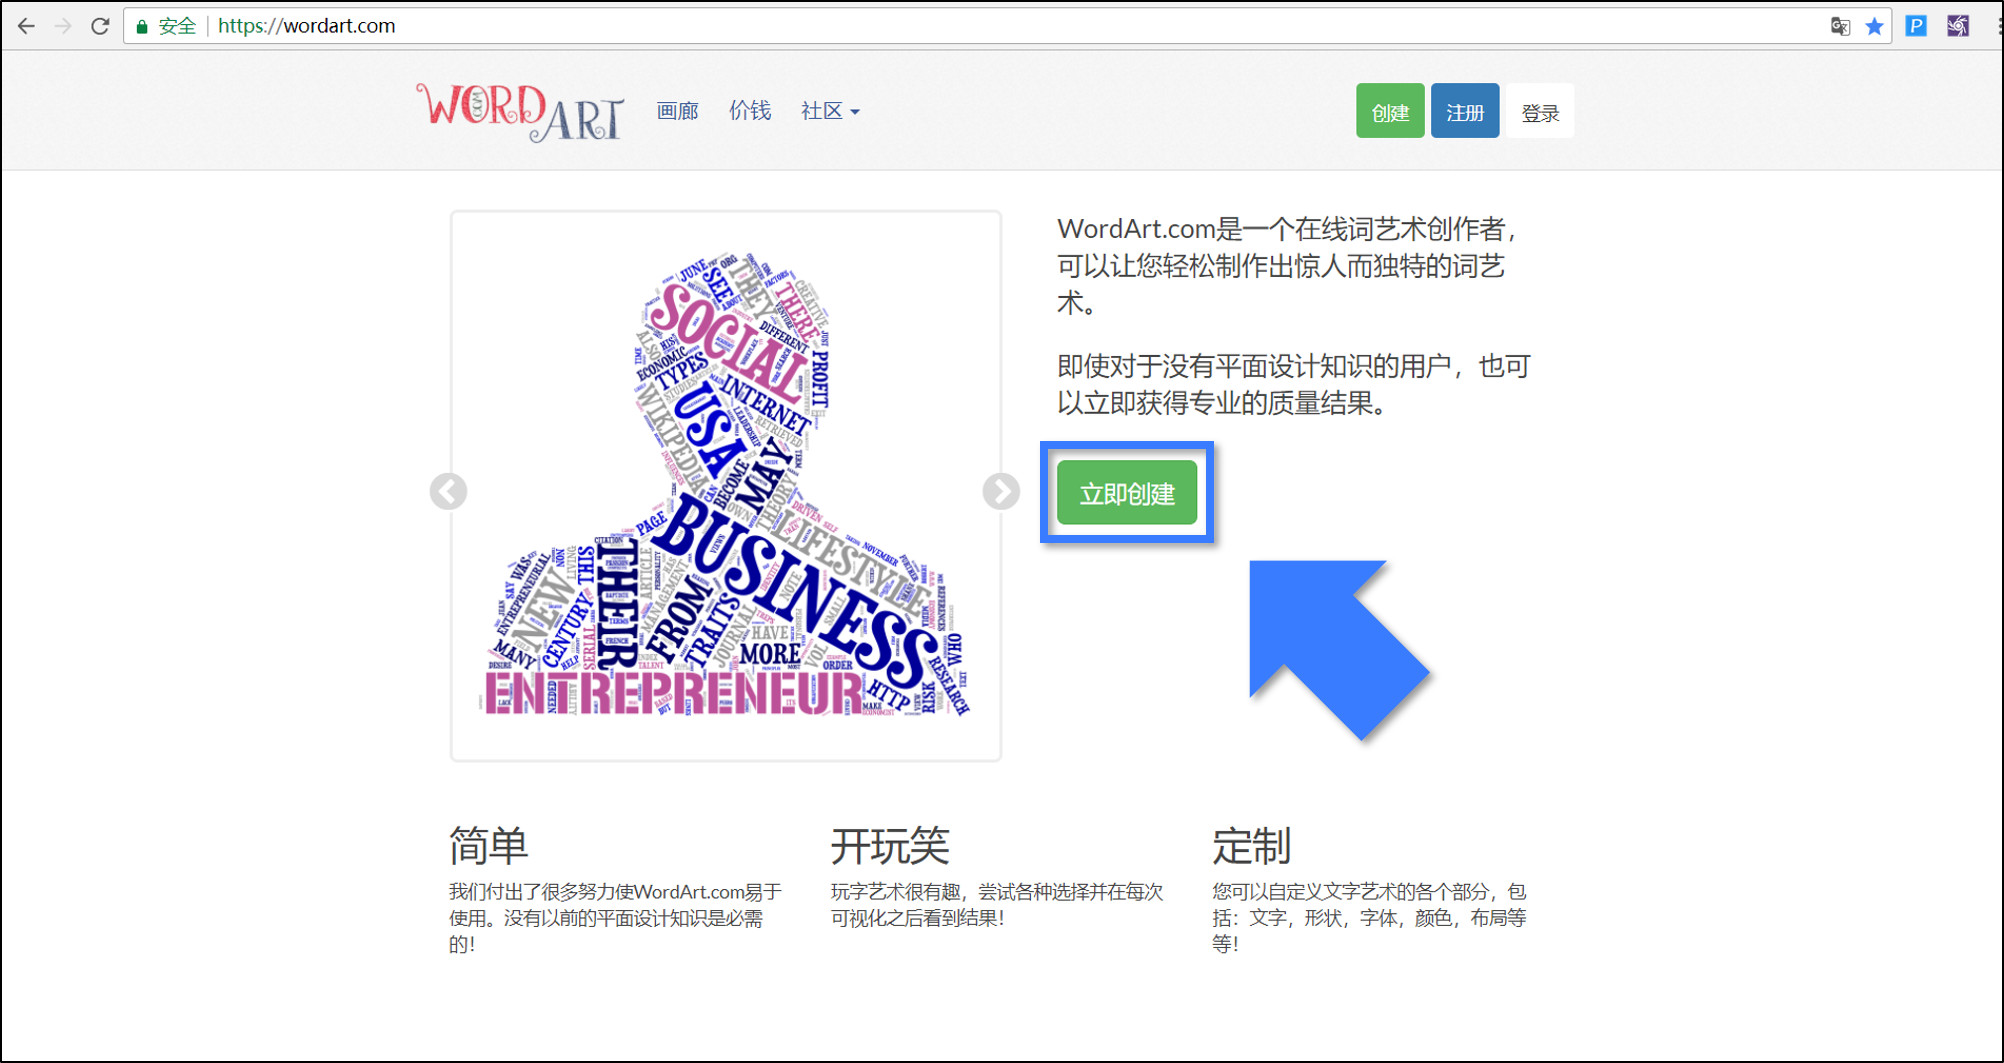This screenshot has height=1063, width=2004.
Task: Open the 画廊 navigation item
Action: tap(677, 111)
